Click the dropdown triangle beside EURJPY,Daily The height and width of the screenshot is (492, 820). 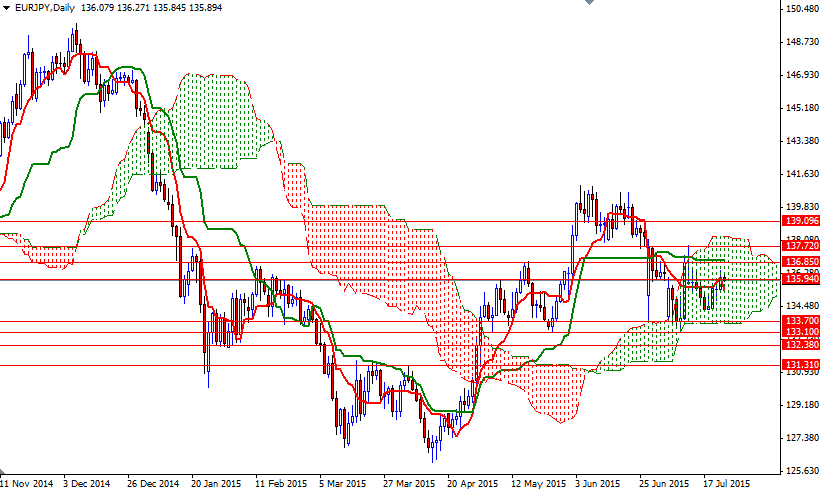[6, 8]
